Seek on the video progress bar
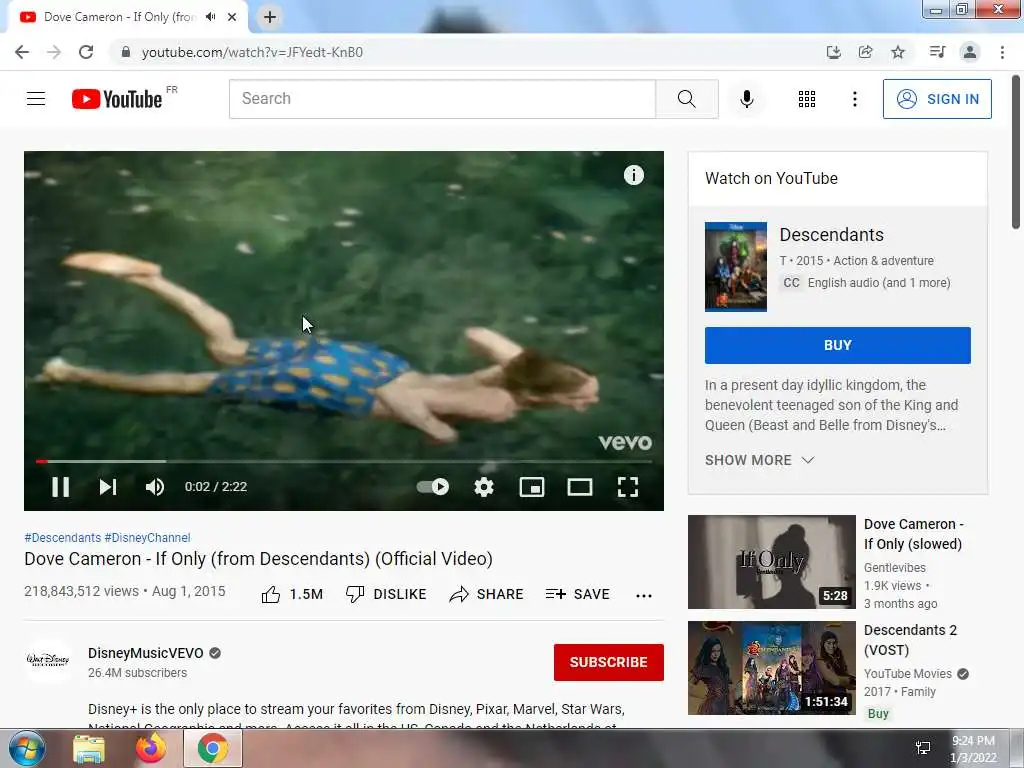This screenshot has width=1024, height=768. click(344, 461)
